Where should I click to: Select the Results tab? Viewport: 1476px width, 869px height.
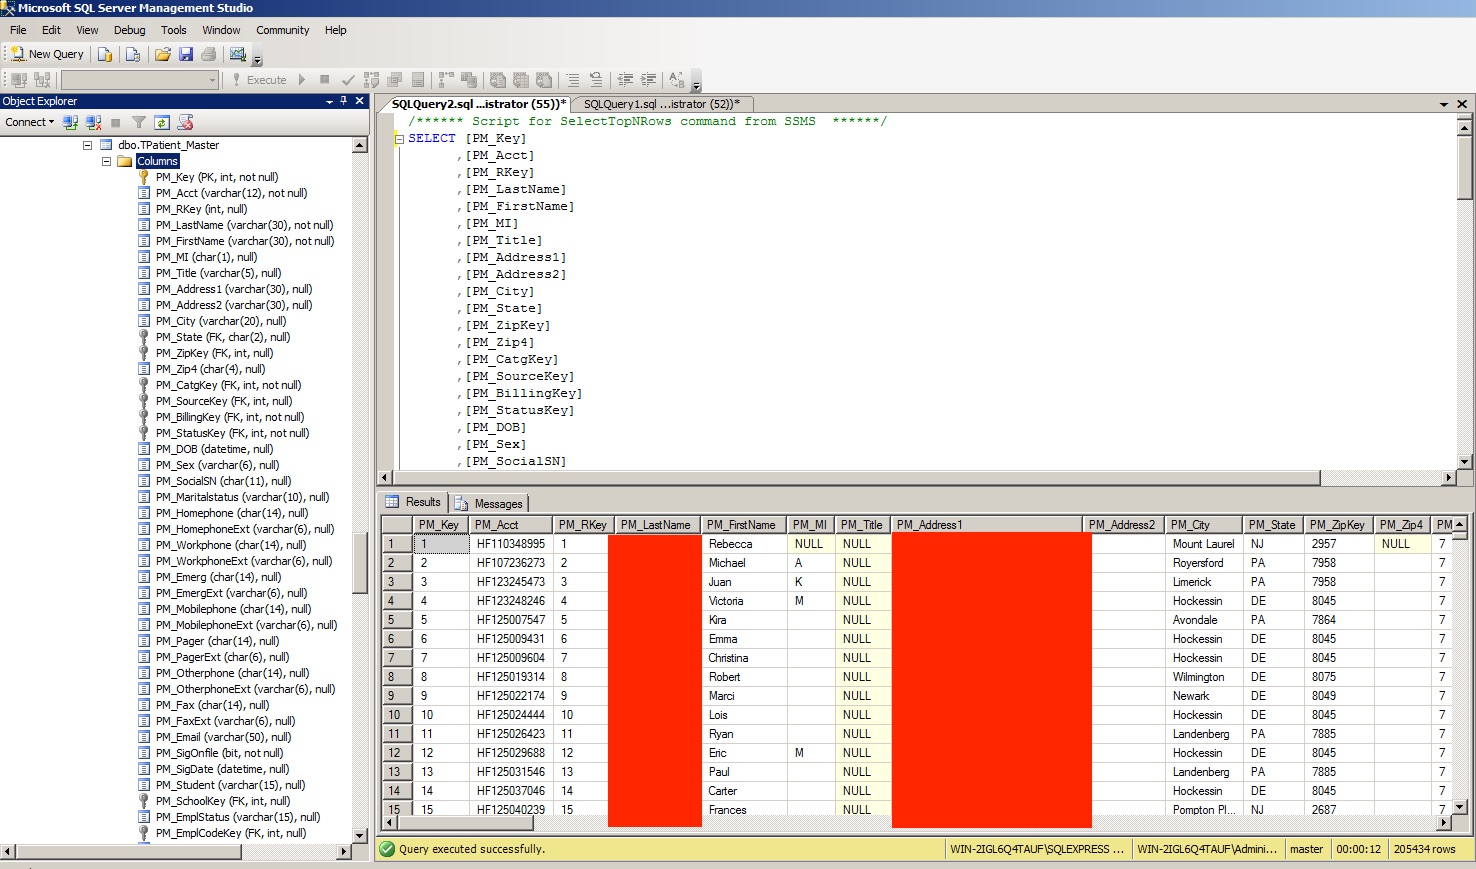(x=414, y=502)
